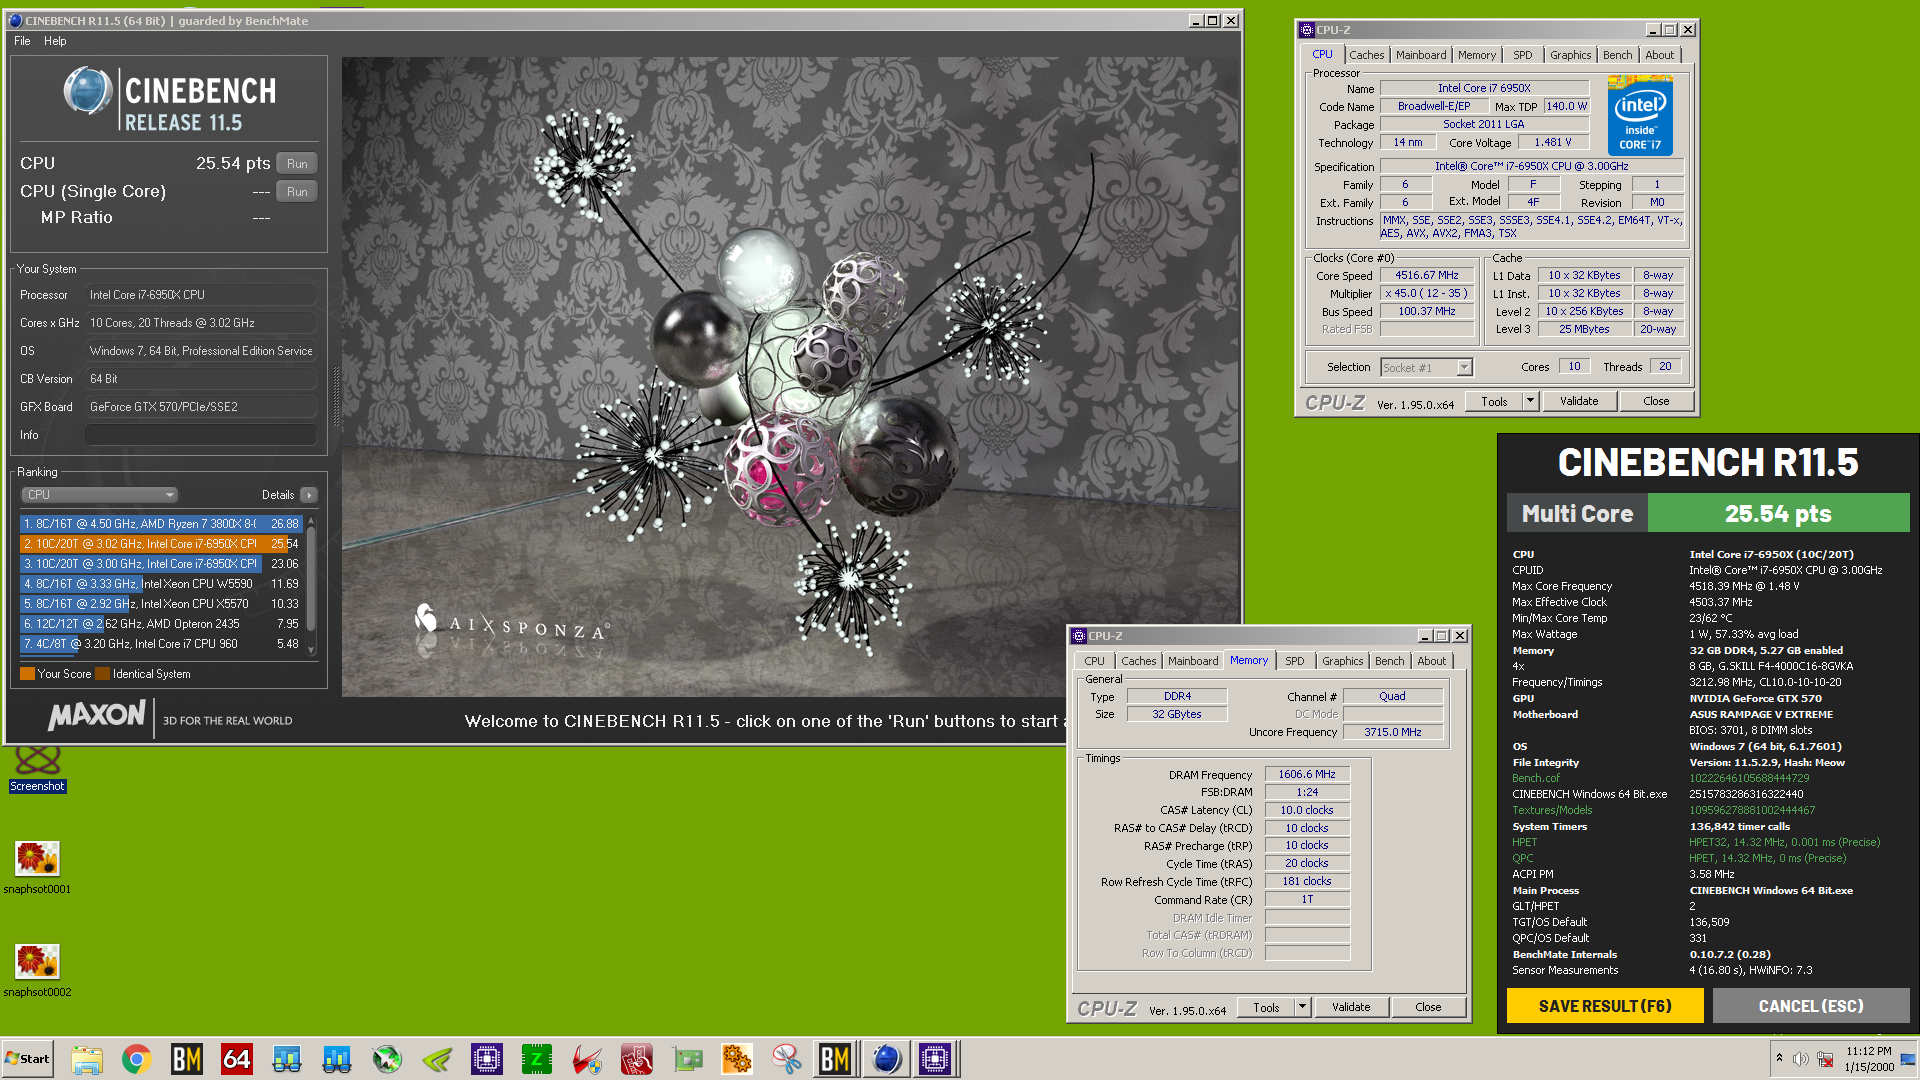1920x1080 pixels.
Task: Open the Ranking CPU dropdown
Action: click(99, 495)
